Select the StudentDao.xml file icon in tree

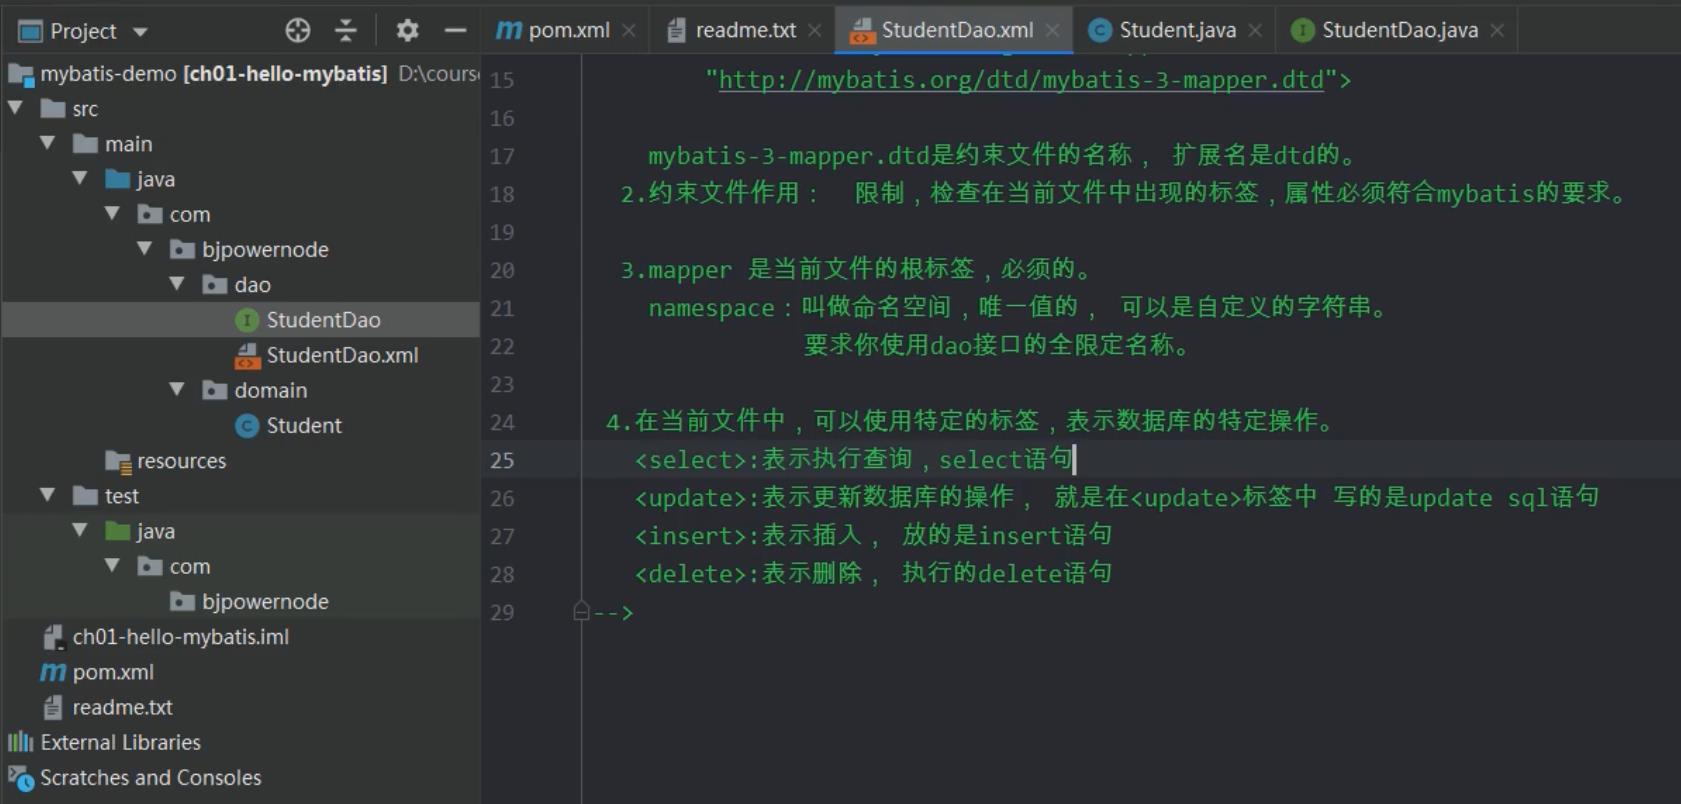click(x=247, y=355)
